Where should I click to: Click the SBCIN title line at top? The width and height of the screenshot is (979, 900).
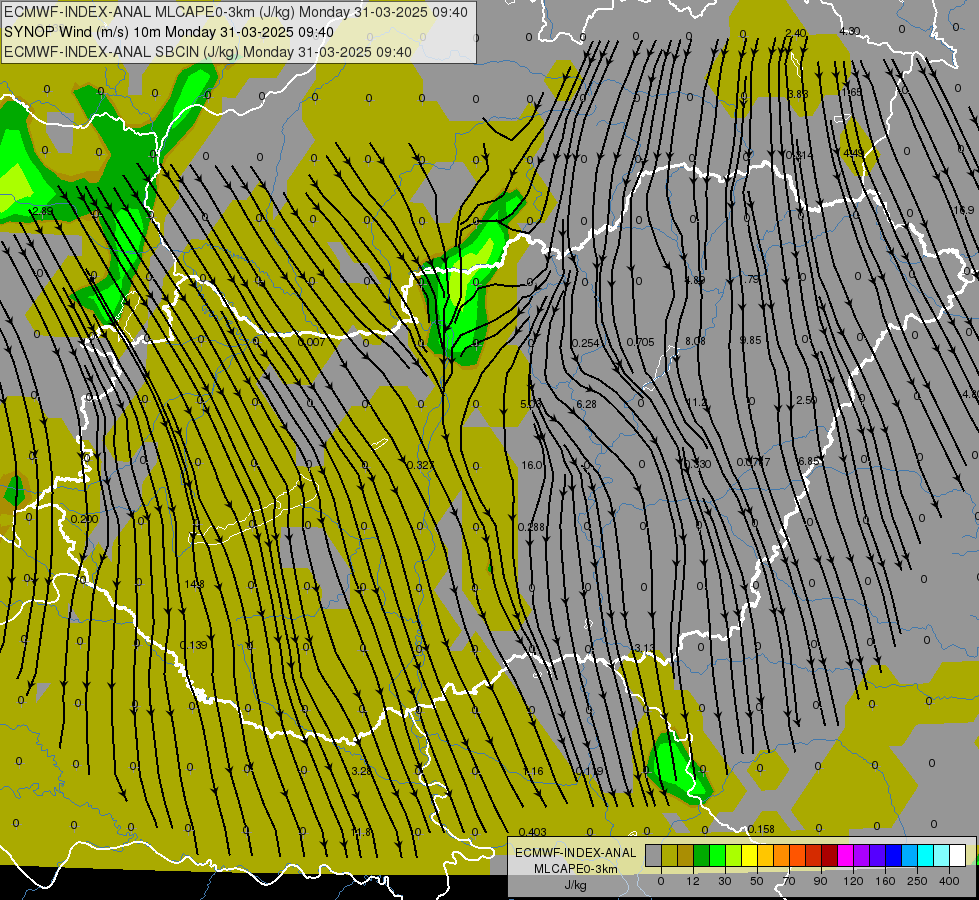click(208, 52)
